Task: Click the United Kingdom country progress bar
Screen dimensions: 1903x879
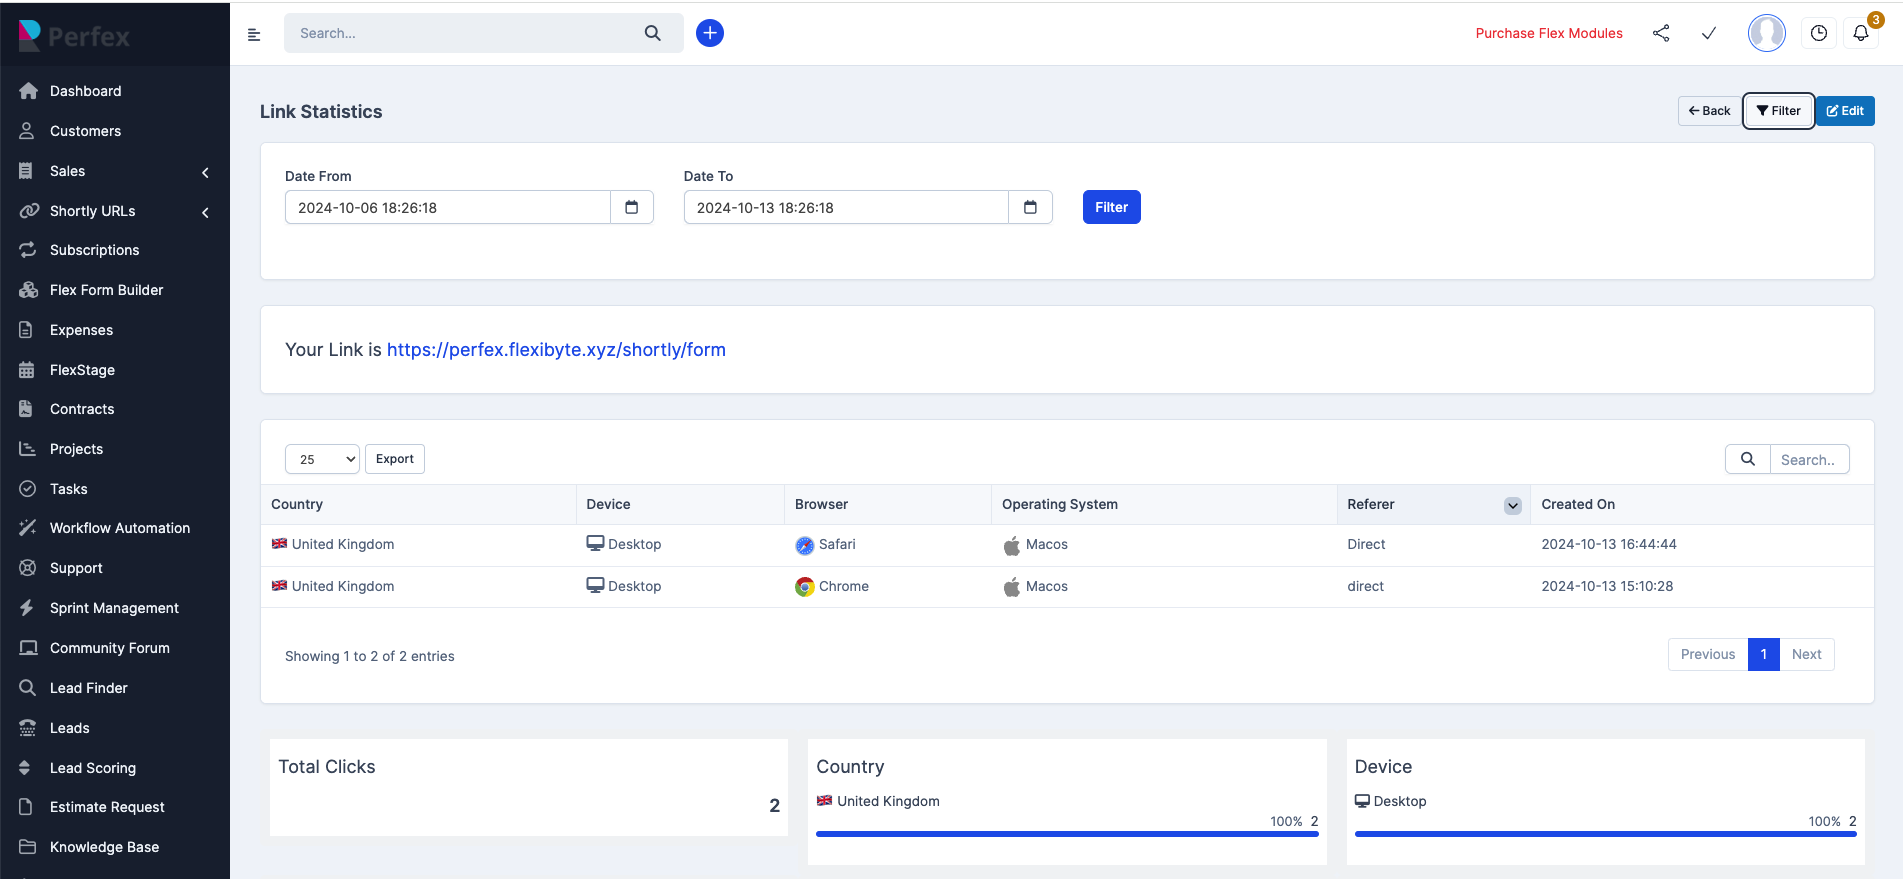Action: click(1066, 833)
